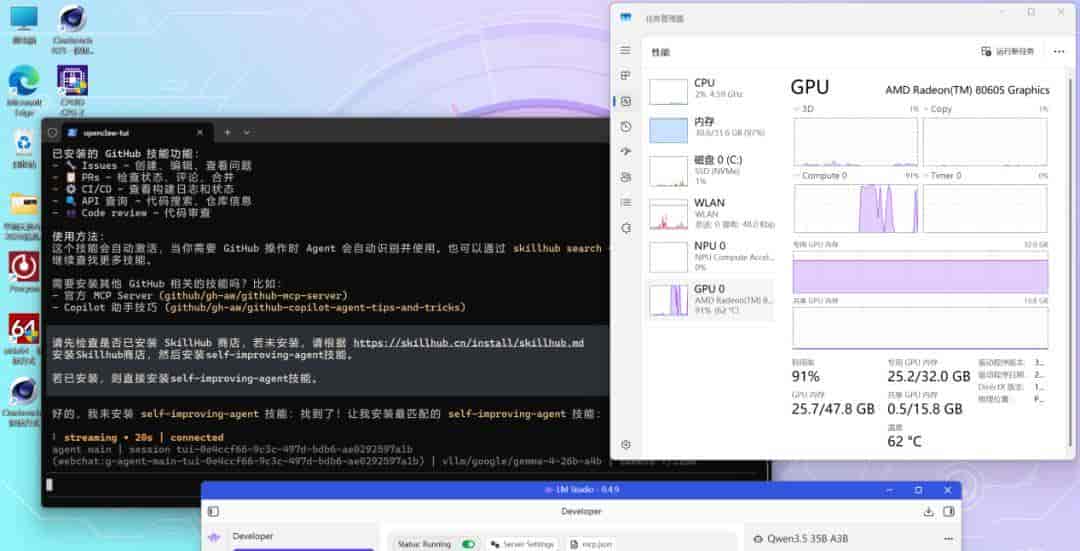Click the terminal input prompt line
This screenshot has width=1080, height=551.
tap(405, 485)
